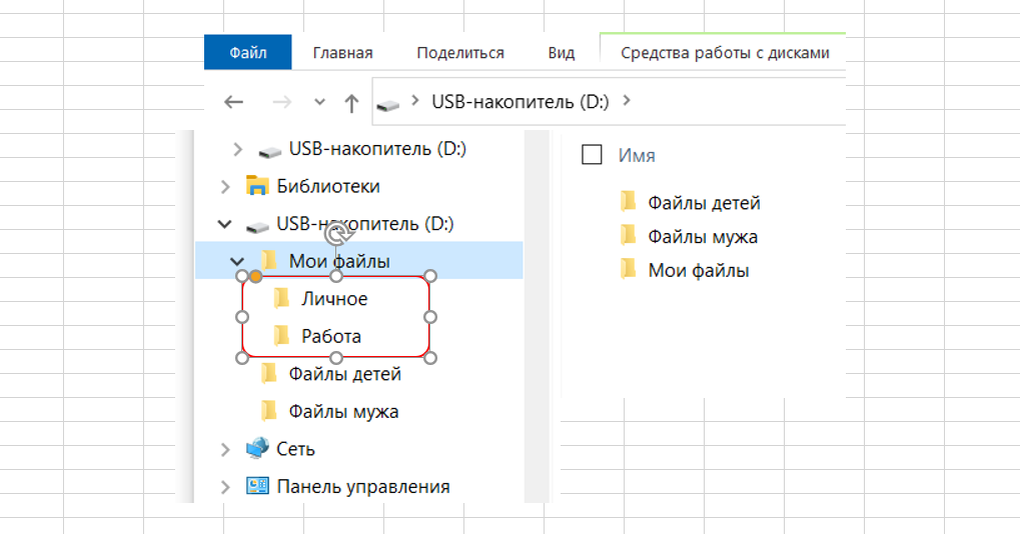Click the folder icon beside Работа
The width and height of the screenshot is (1020, 534).
pos(282,336)
